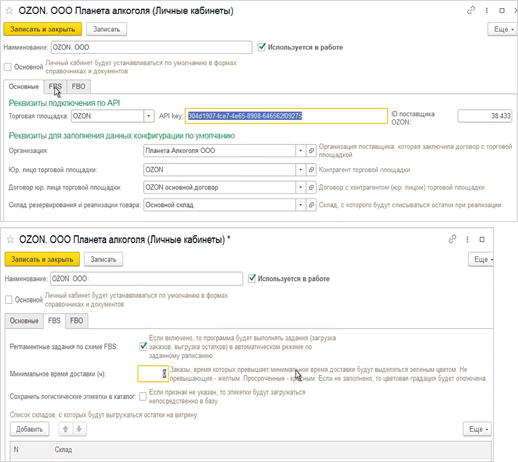Open linked record icon beside Основной склад

pyautogui.click(x=311, y=205)
